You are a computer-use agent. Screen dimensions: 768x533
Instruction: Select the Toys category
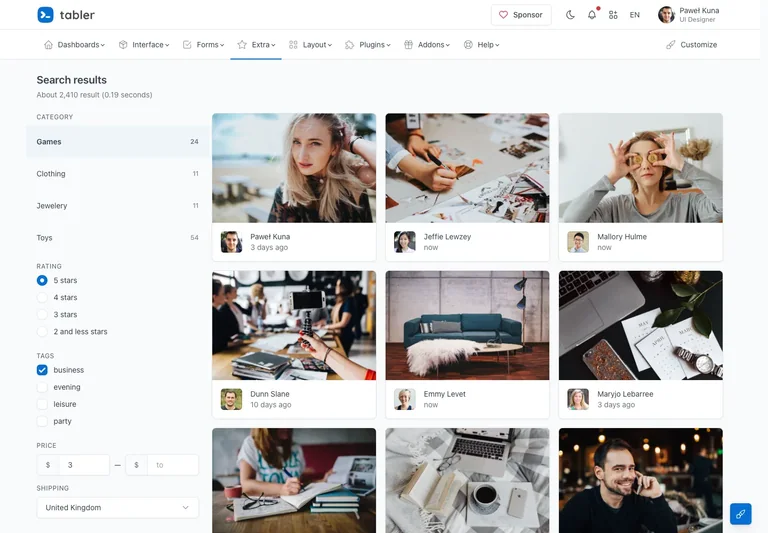click(118, 238)
